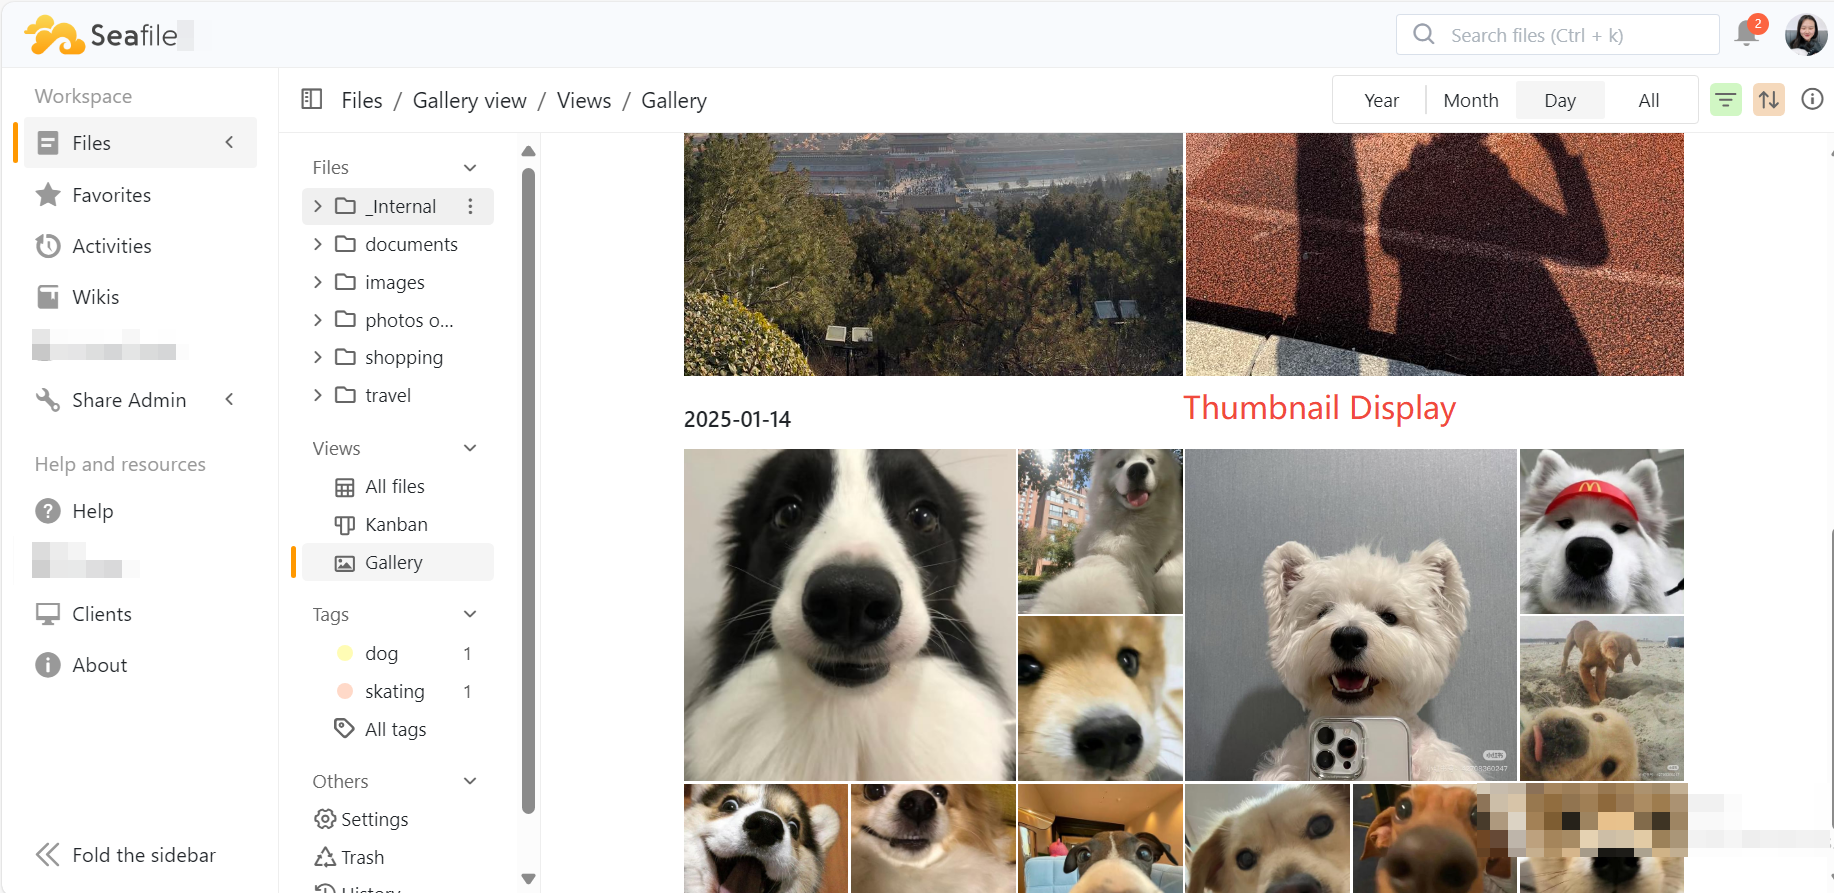Toggle the side panel icon beside Files breadcrumb
The height and width of the screenshot is (893, 1834).
coord(312,100)
